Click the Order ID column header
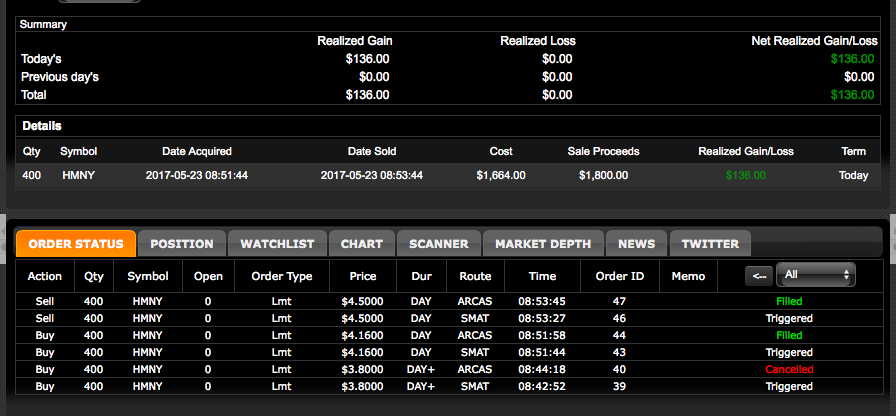Viewport: 896px width, 416px height. click(618, 276)
